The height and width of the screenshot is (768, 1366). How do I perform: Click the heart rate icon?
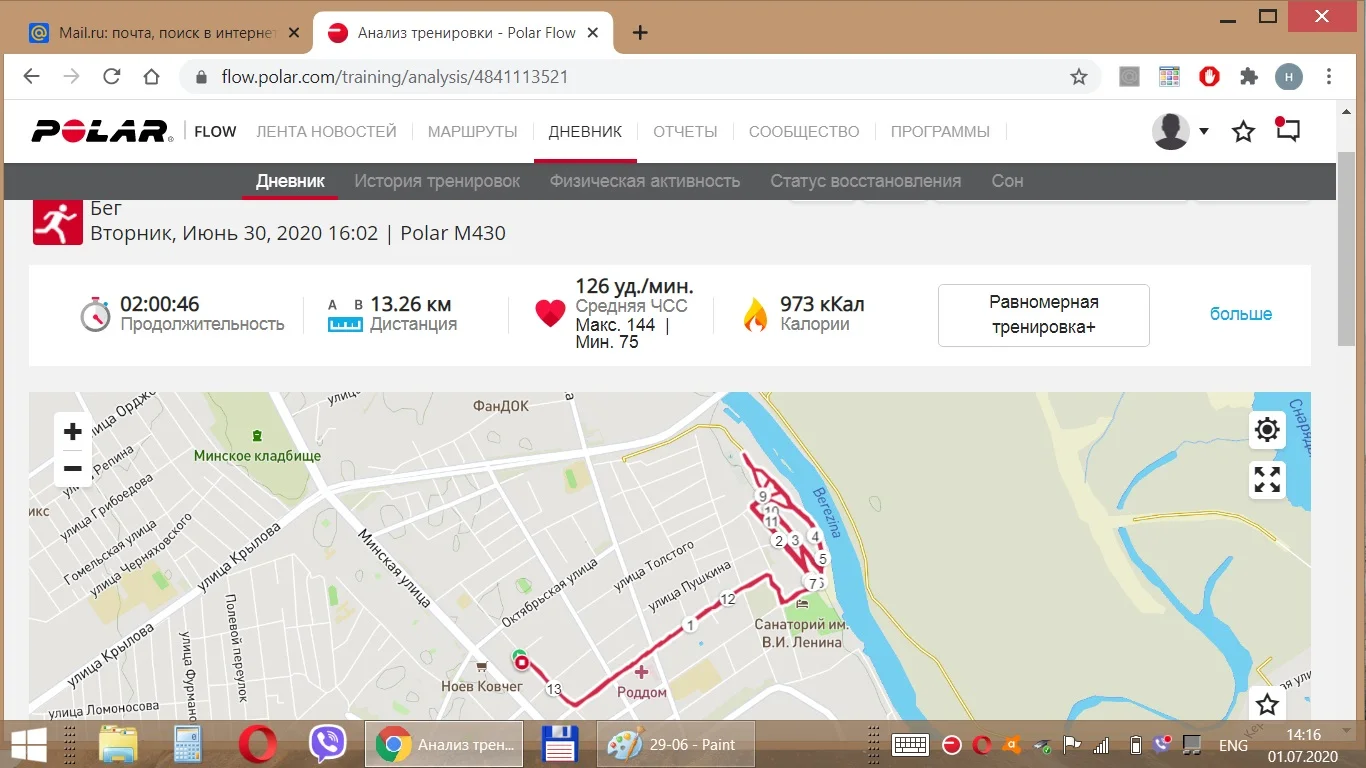[x=550, y=314]
